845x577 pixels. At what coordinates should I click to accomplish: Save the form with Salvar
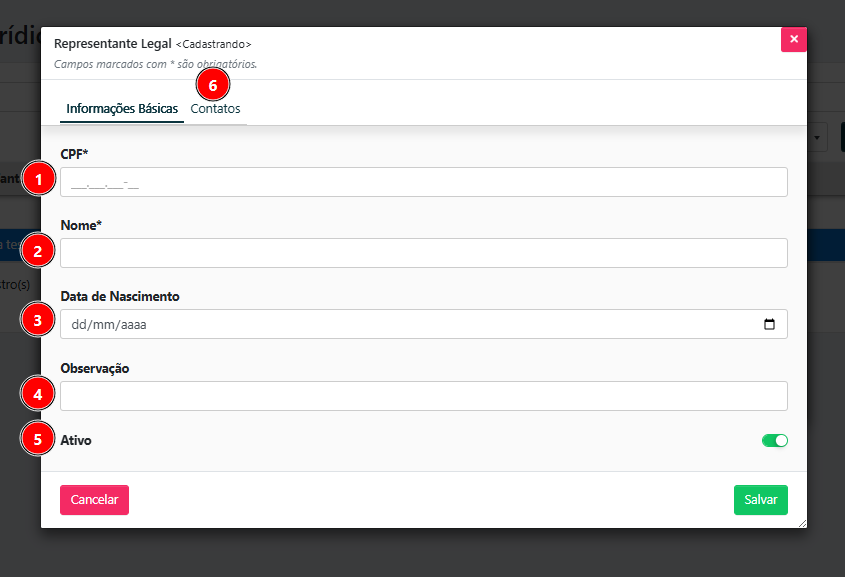(760, 500)
